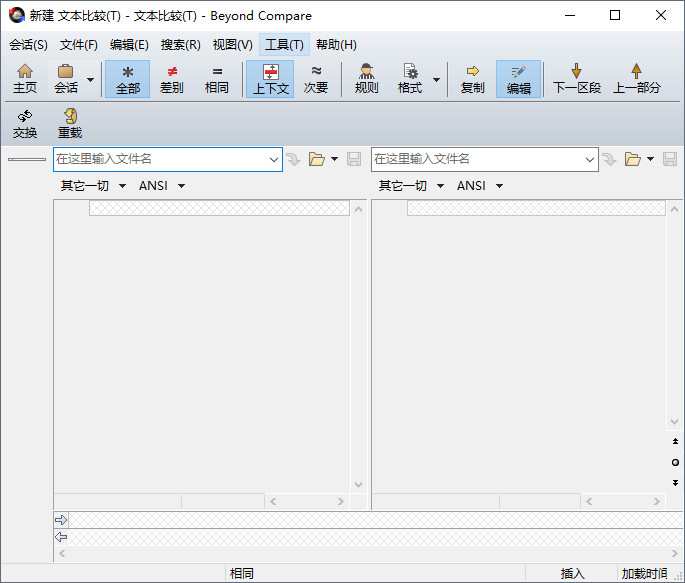Open left ANSI encoding dropdown
This screenshot has width=685, height=583.
[162, 186]
